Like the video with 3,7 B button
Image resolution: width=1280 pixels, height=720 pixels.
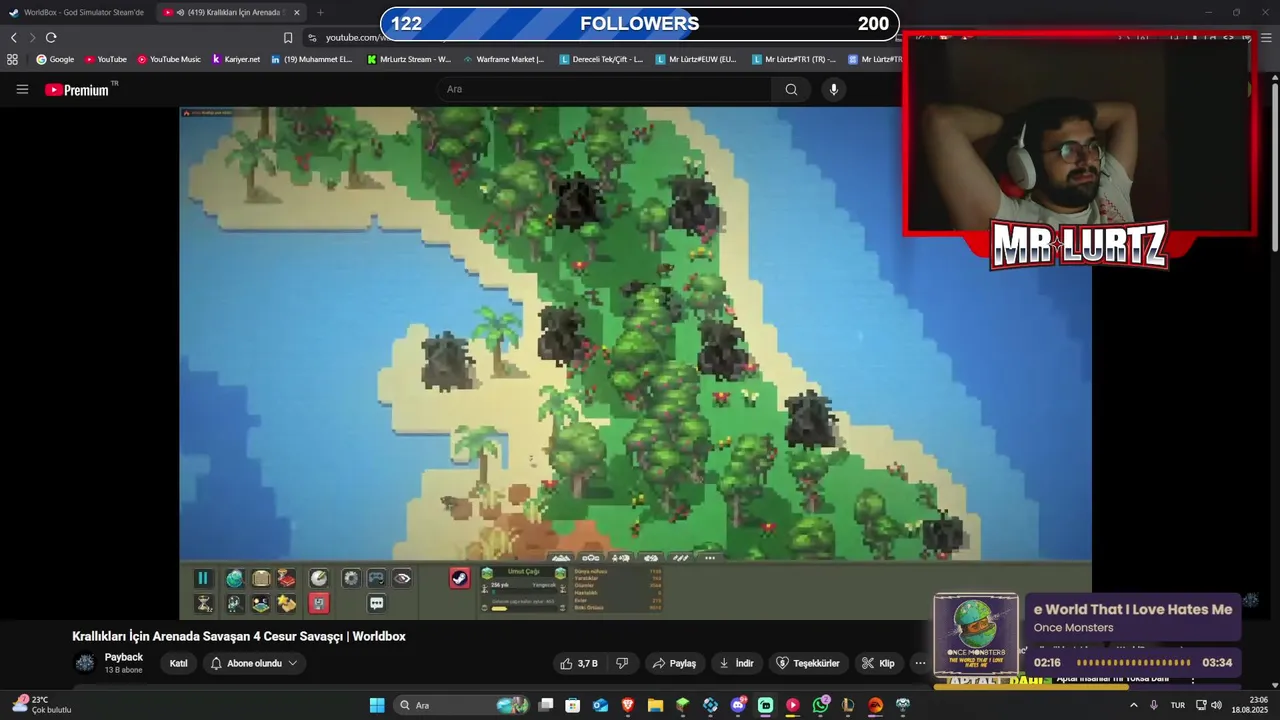[579, 663]
